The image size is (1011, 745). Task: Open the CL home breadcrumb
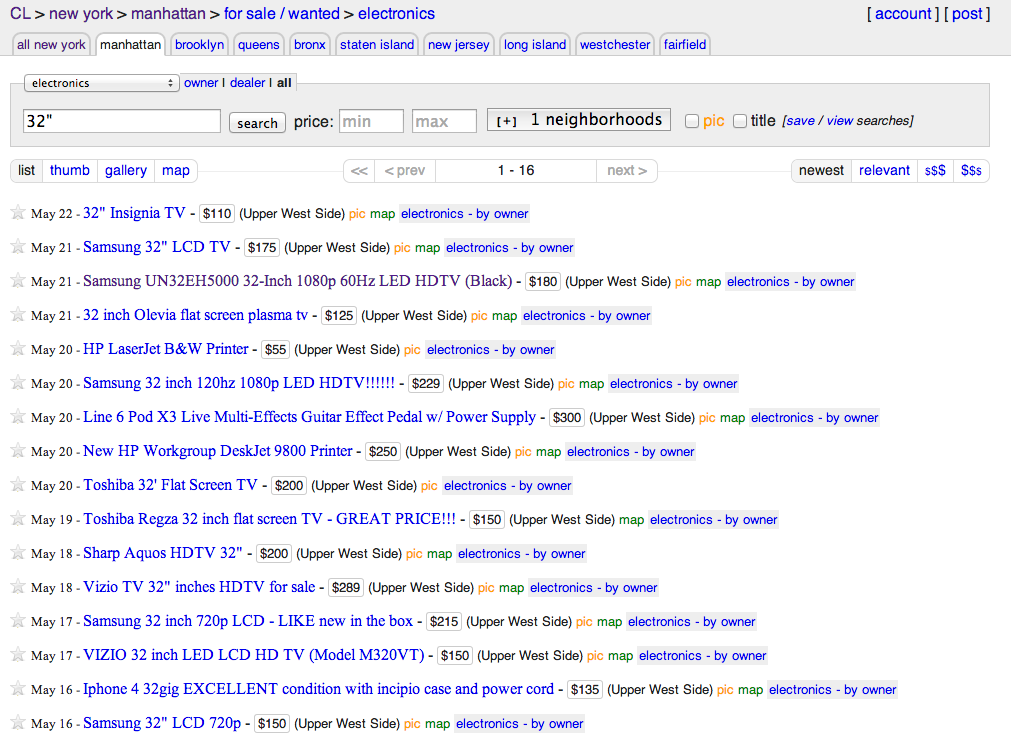20,14
